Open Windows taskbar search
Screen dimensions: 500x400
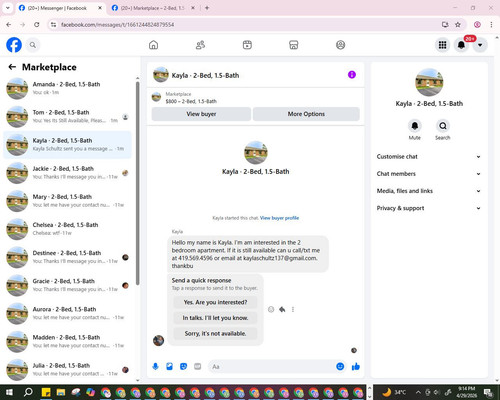point(28,392)
